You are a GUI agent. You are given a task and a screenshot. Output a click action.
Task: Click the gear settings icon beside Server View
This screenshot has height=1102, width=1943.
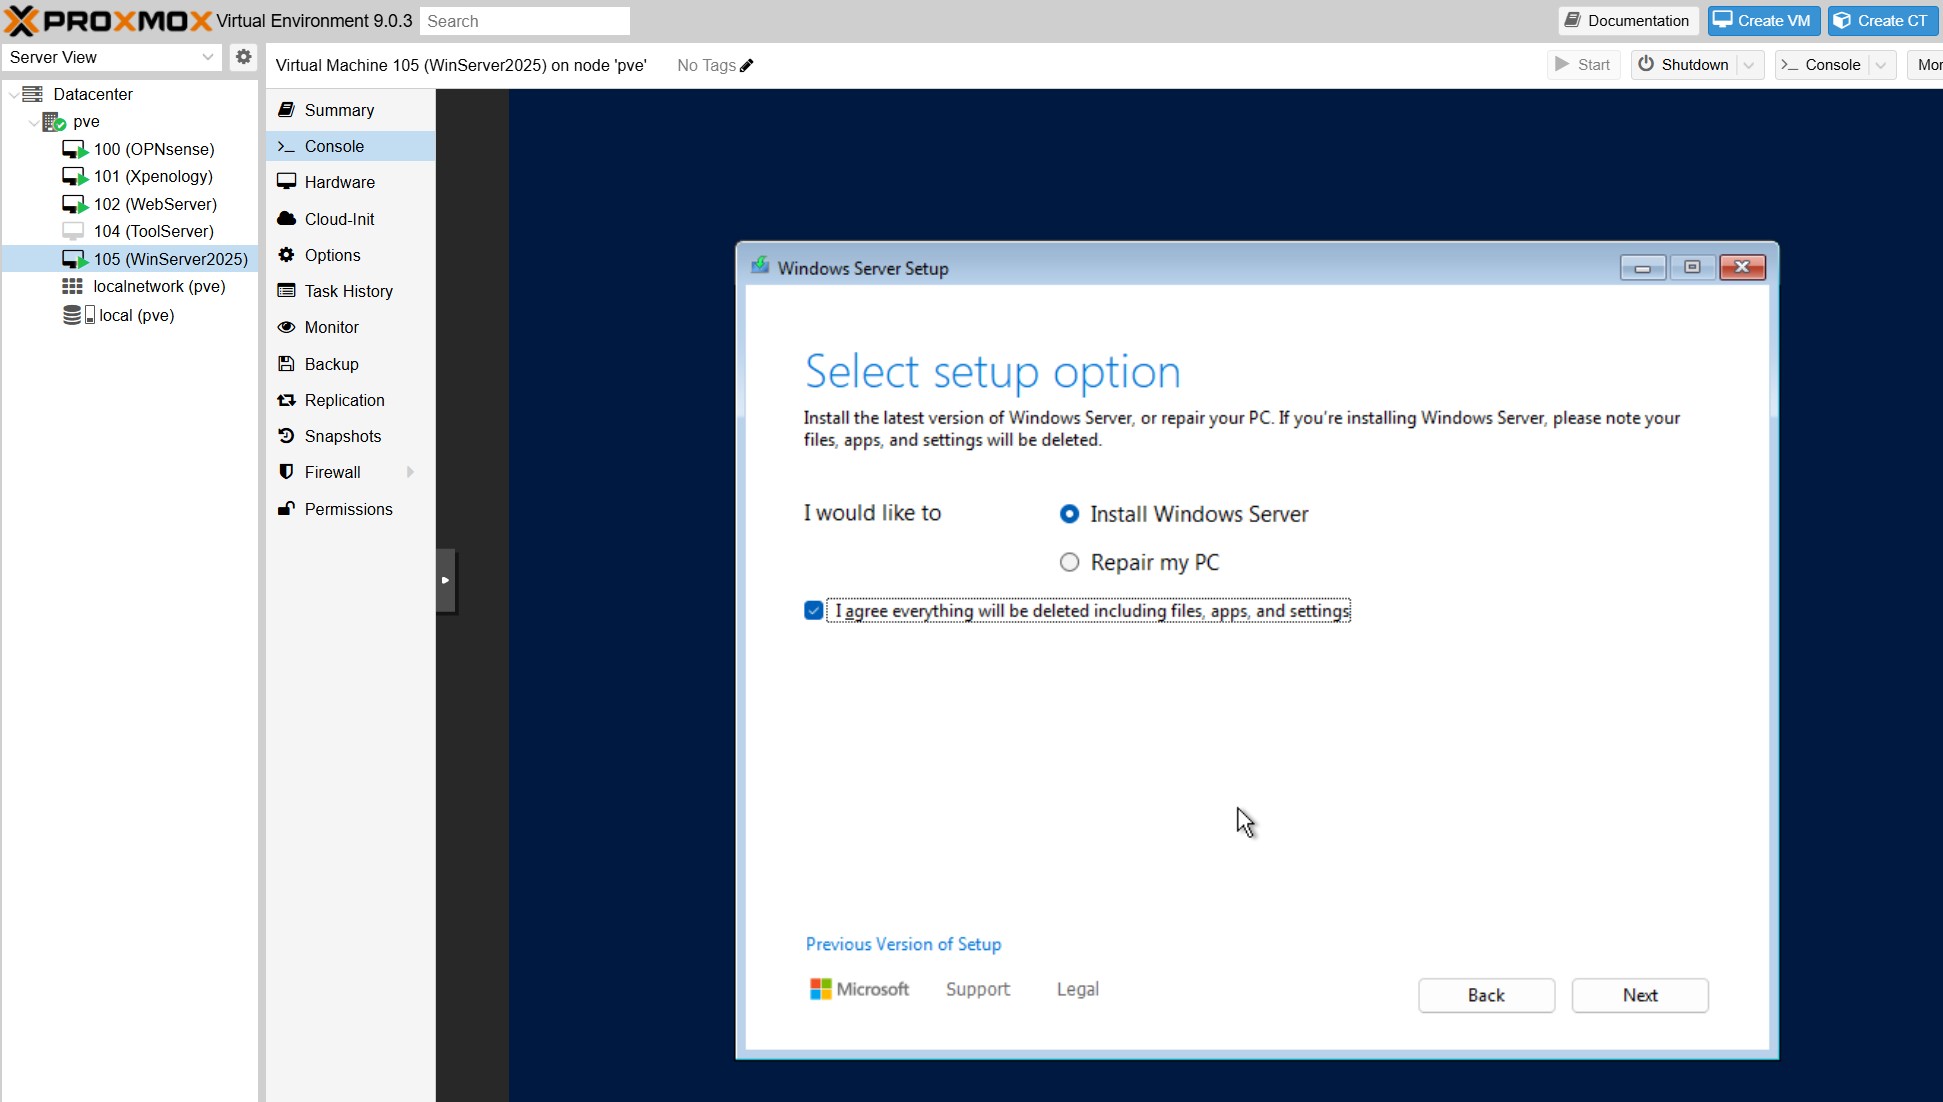point(243,57)
